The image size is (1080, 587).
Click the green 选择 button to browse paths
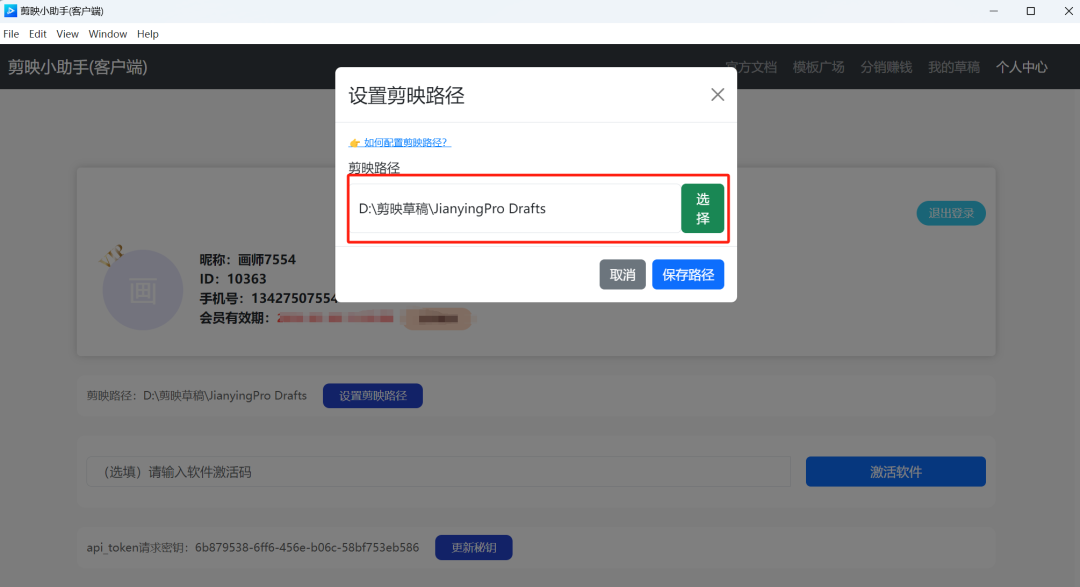pyautogui.click(x=702, y=207)
